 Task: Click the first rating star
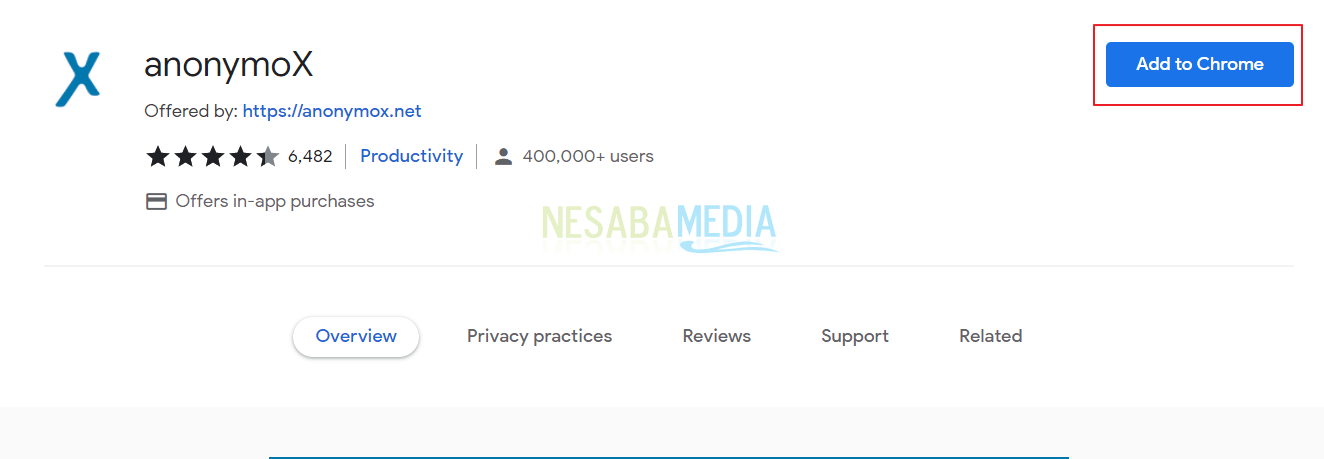[158, 156]
